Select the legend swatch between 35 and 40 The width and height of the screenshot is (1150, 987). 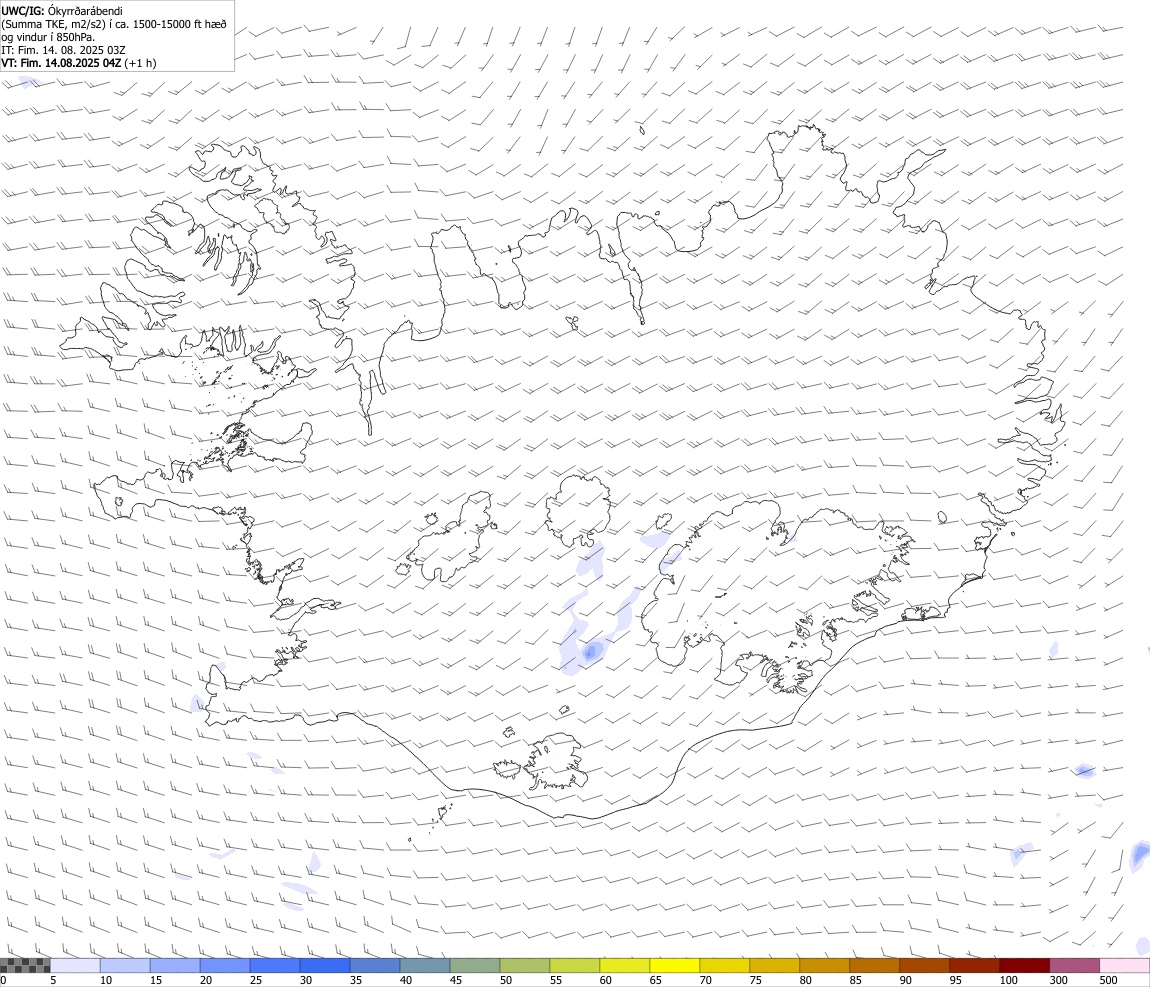click(375, 965)
